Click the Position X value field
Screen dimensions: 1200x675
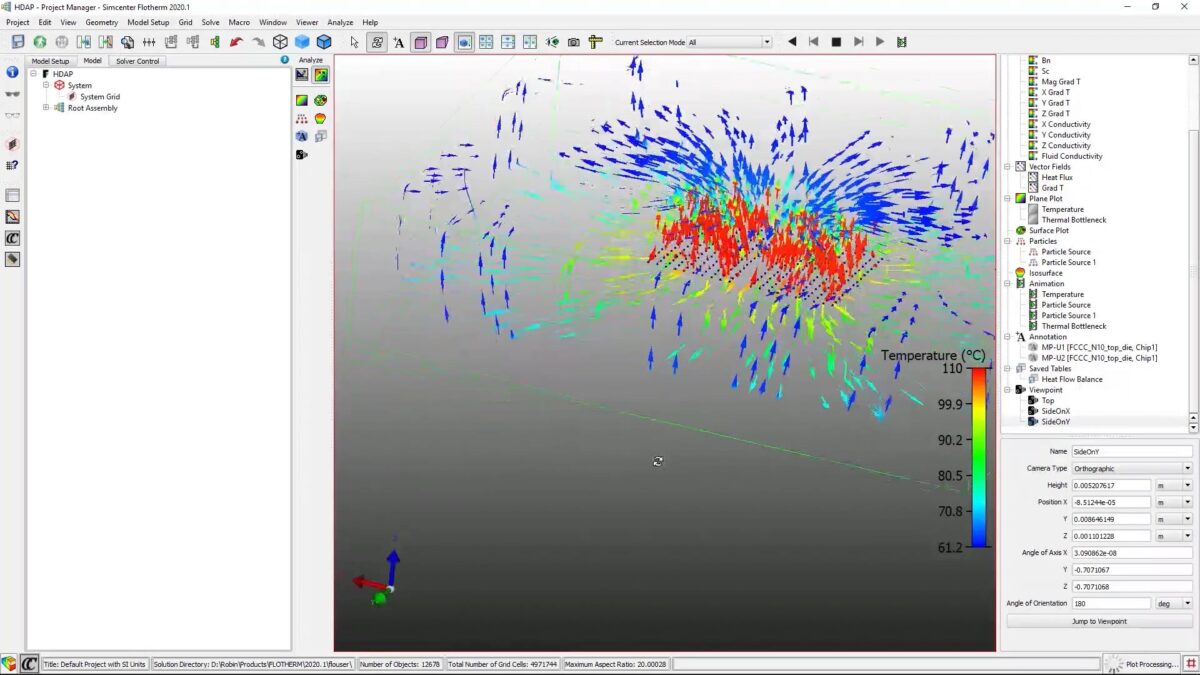[x=1111, y=502]
